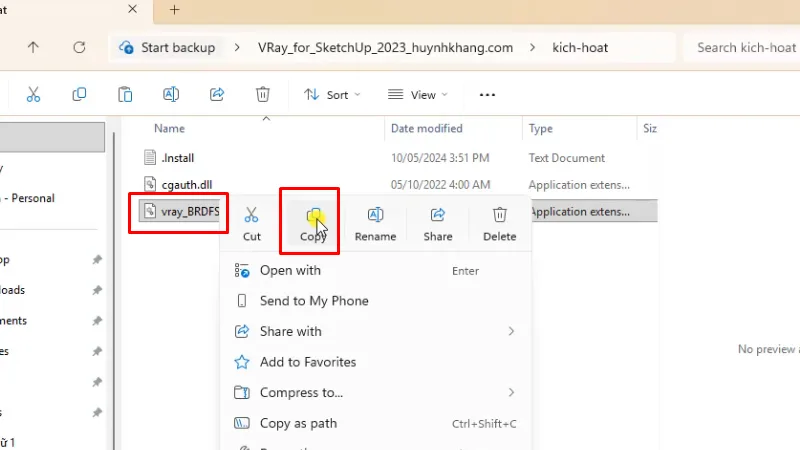Image resolution: width=800 pixels, height=450 pixels.
Task: Click cgauth.dll file icon
Action: click(x=149, y=184)
